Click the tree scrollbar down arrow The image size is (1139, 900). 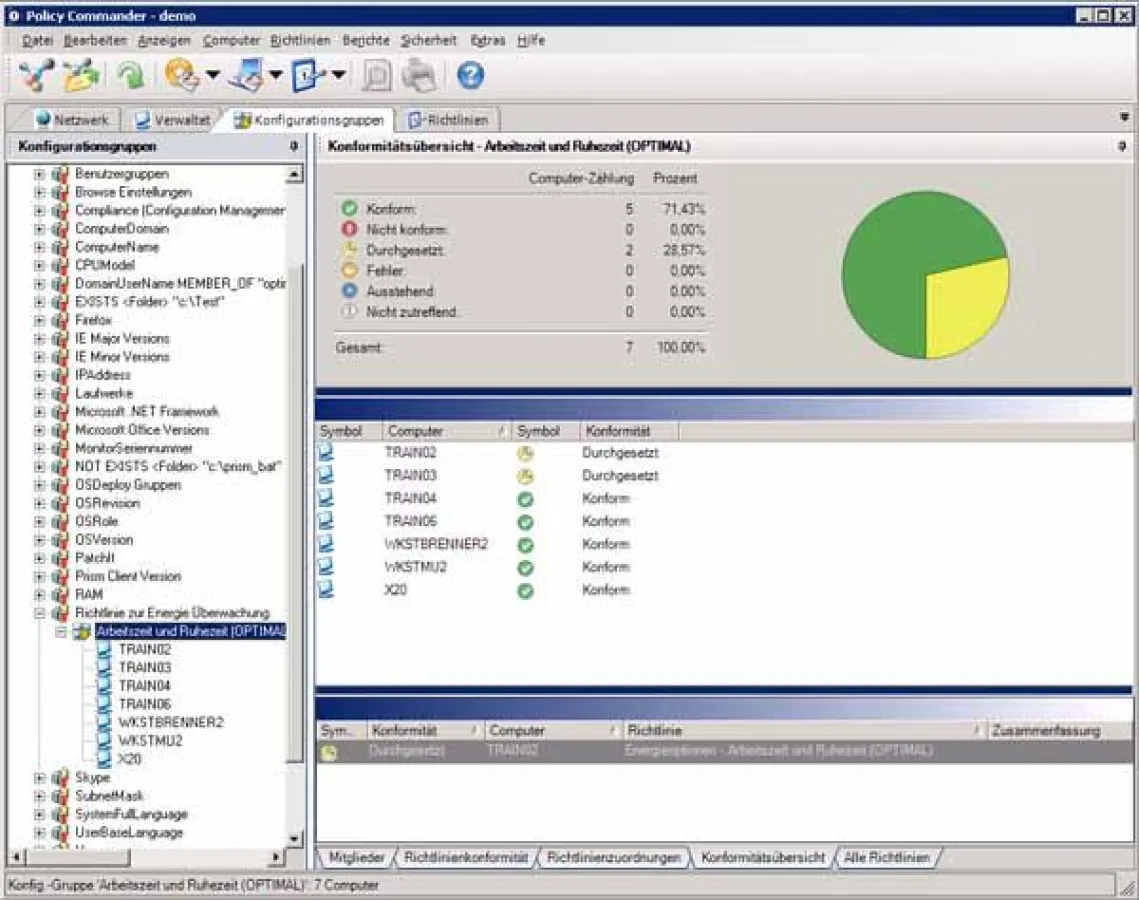pyautogui.click(x=294, y=838)
